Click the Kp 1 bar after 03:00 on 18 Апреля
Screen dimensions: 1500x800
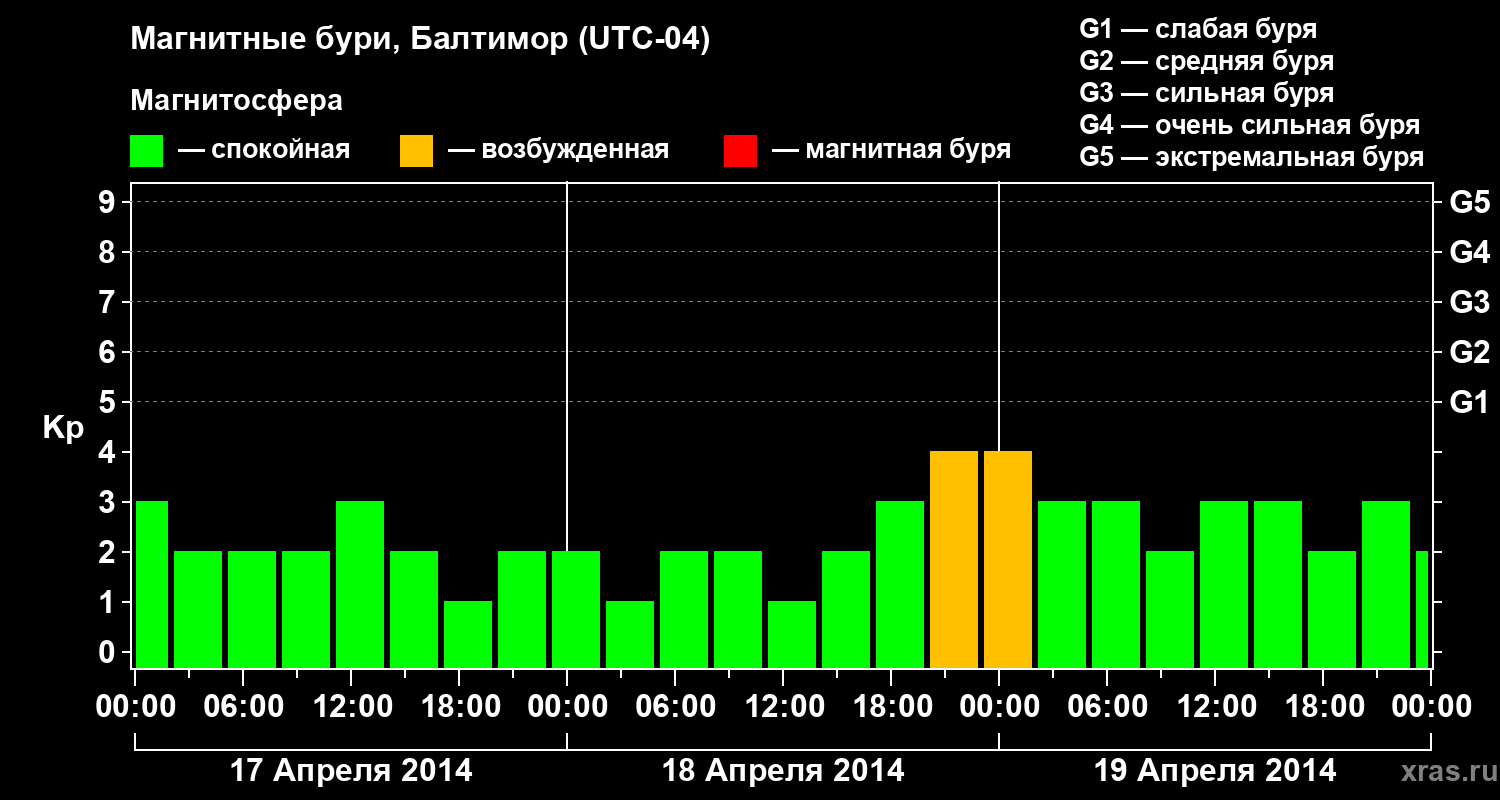tap(630, 635)
